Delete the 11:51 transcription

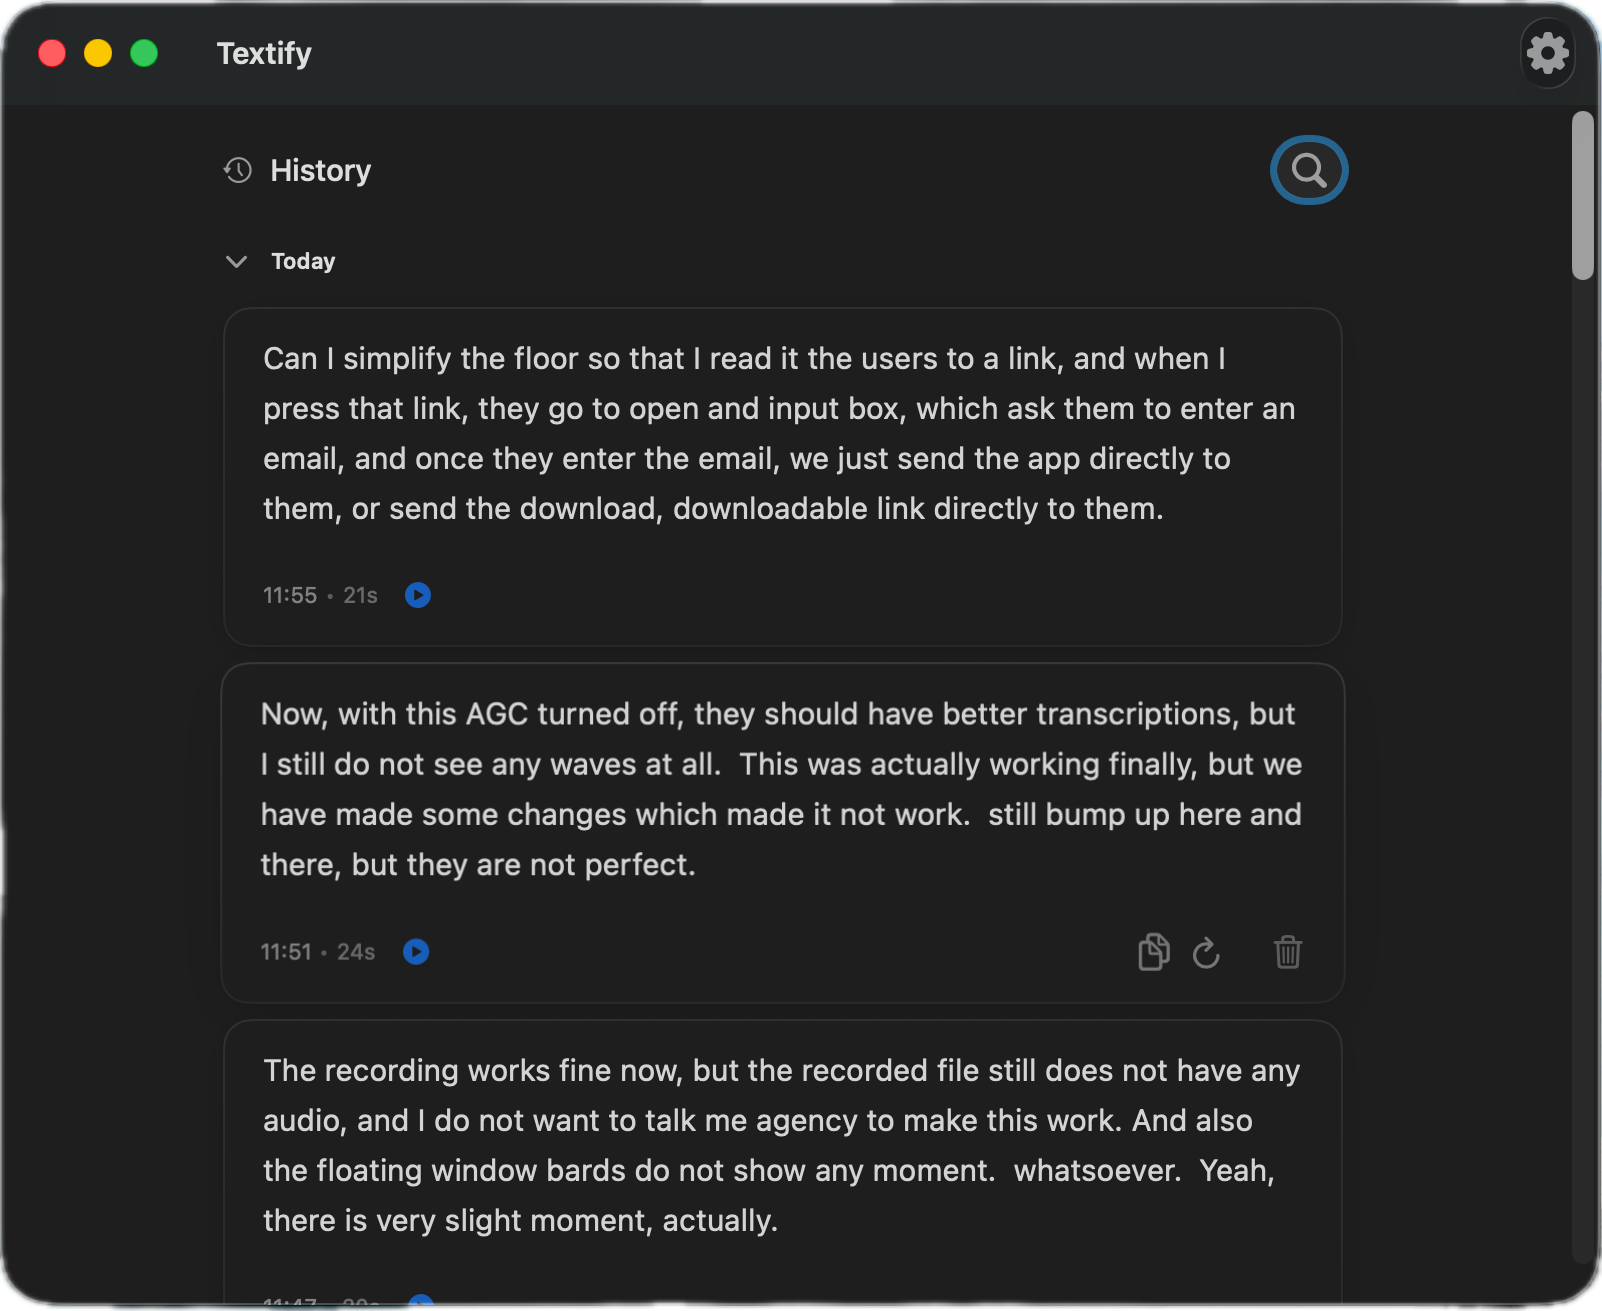[1287, 952]
